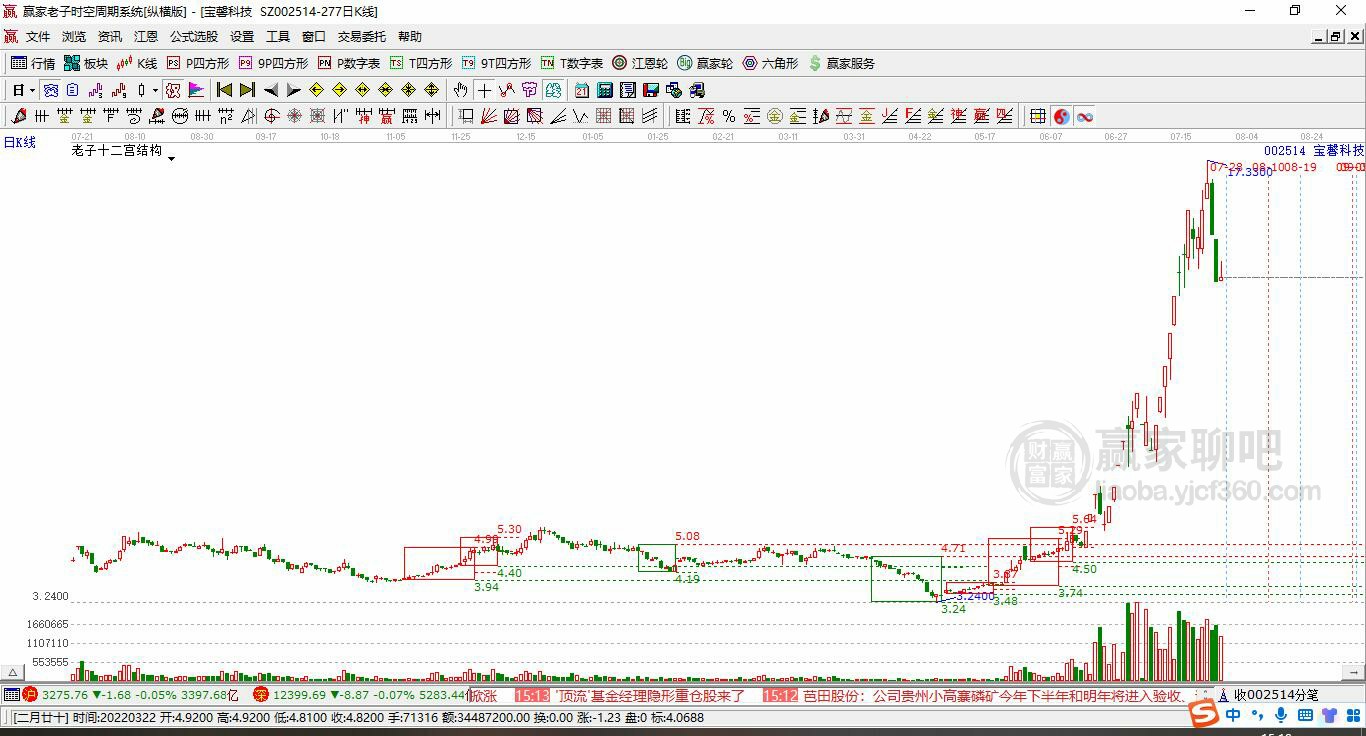Toggle the dashed frame chart mode icon
Screen dimensions: 1366x736
pos(174,90)
